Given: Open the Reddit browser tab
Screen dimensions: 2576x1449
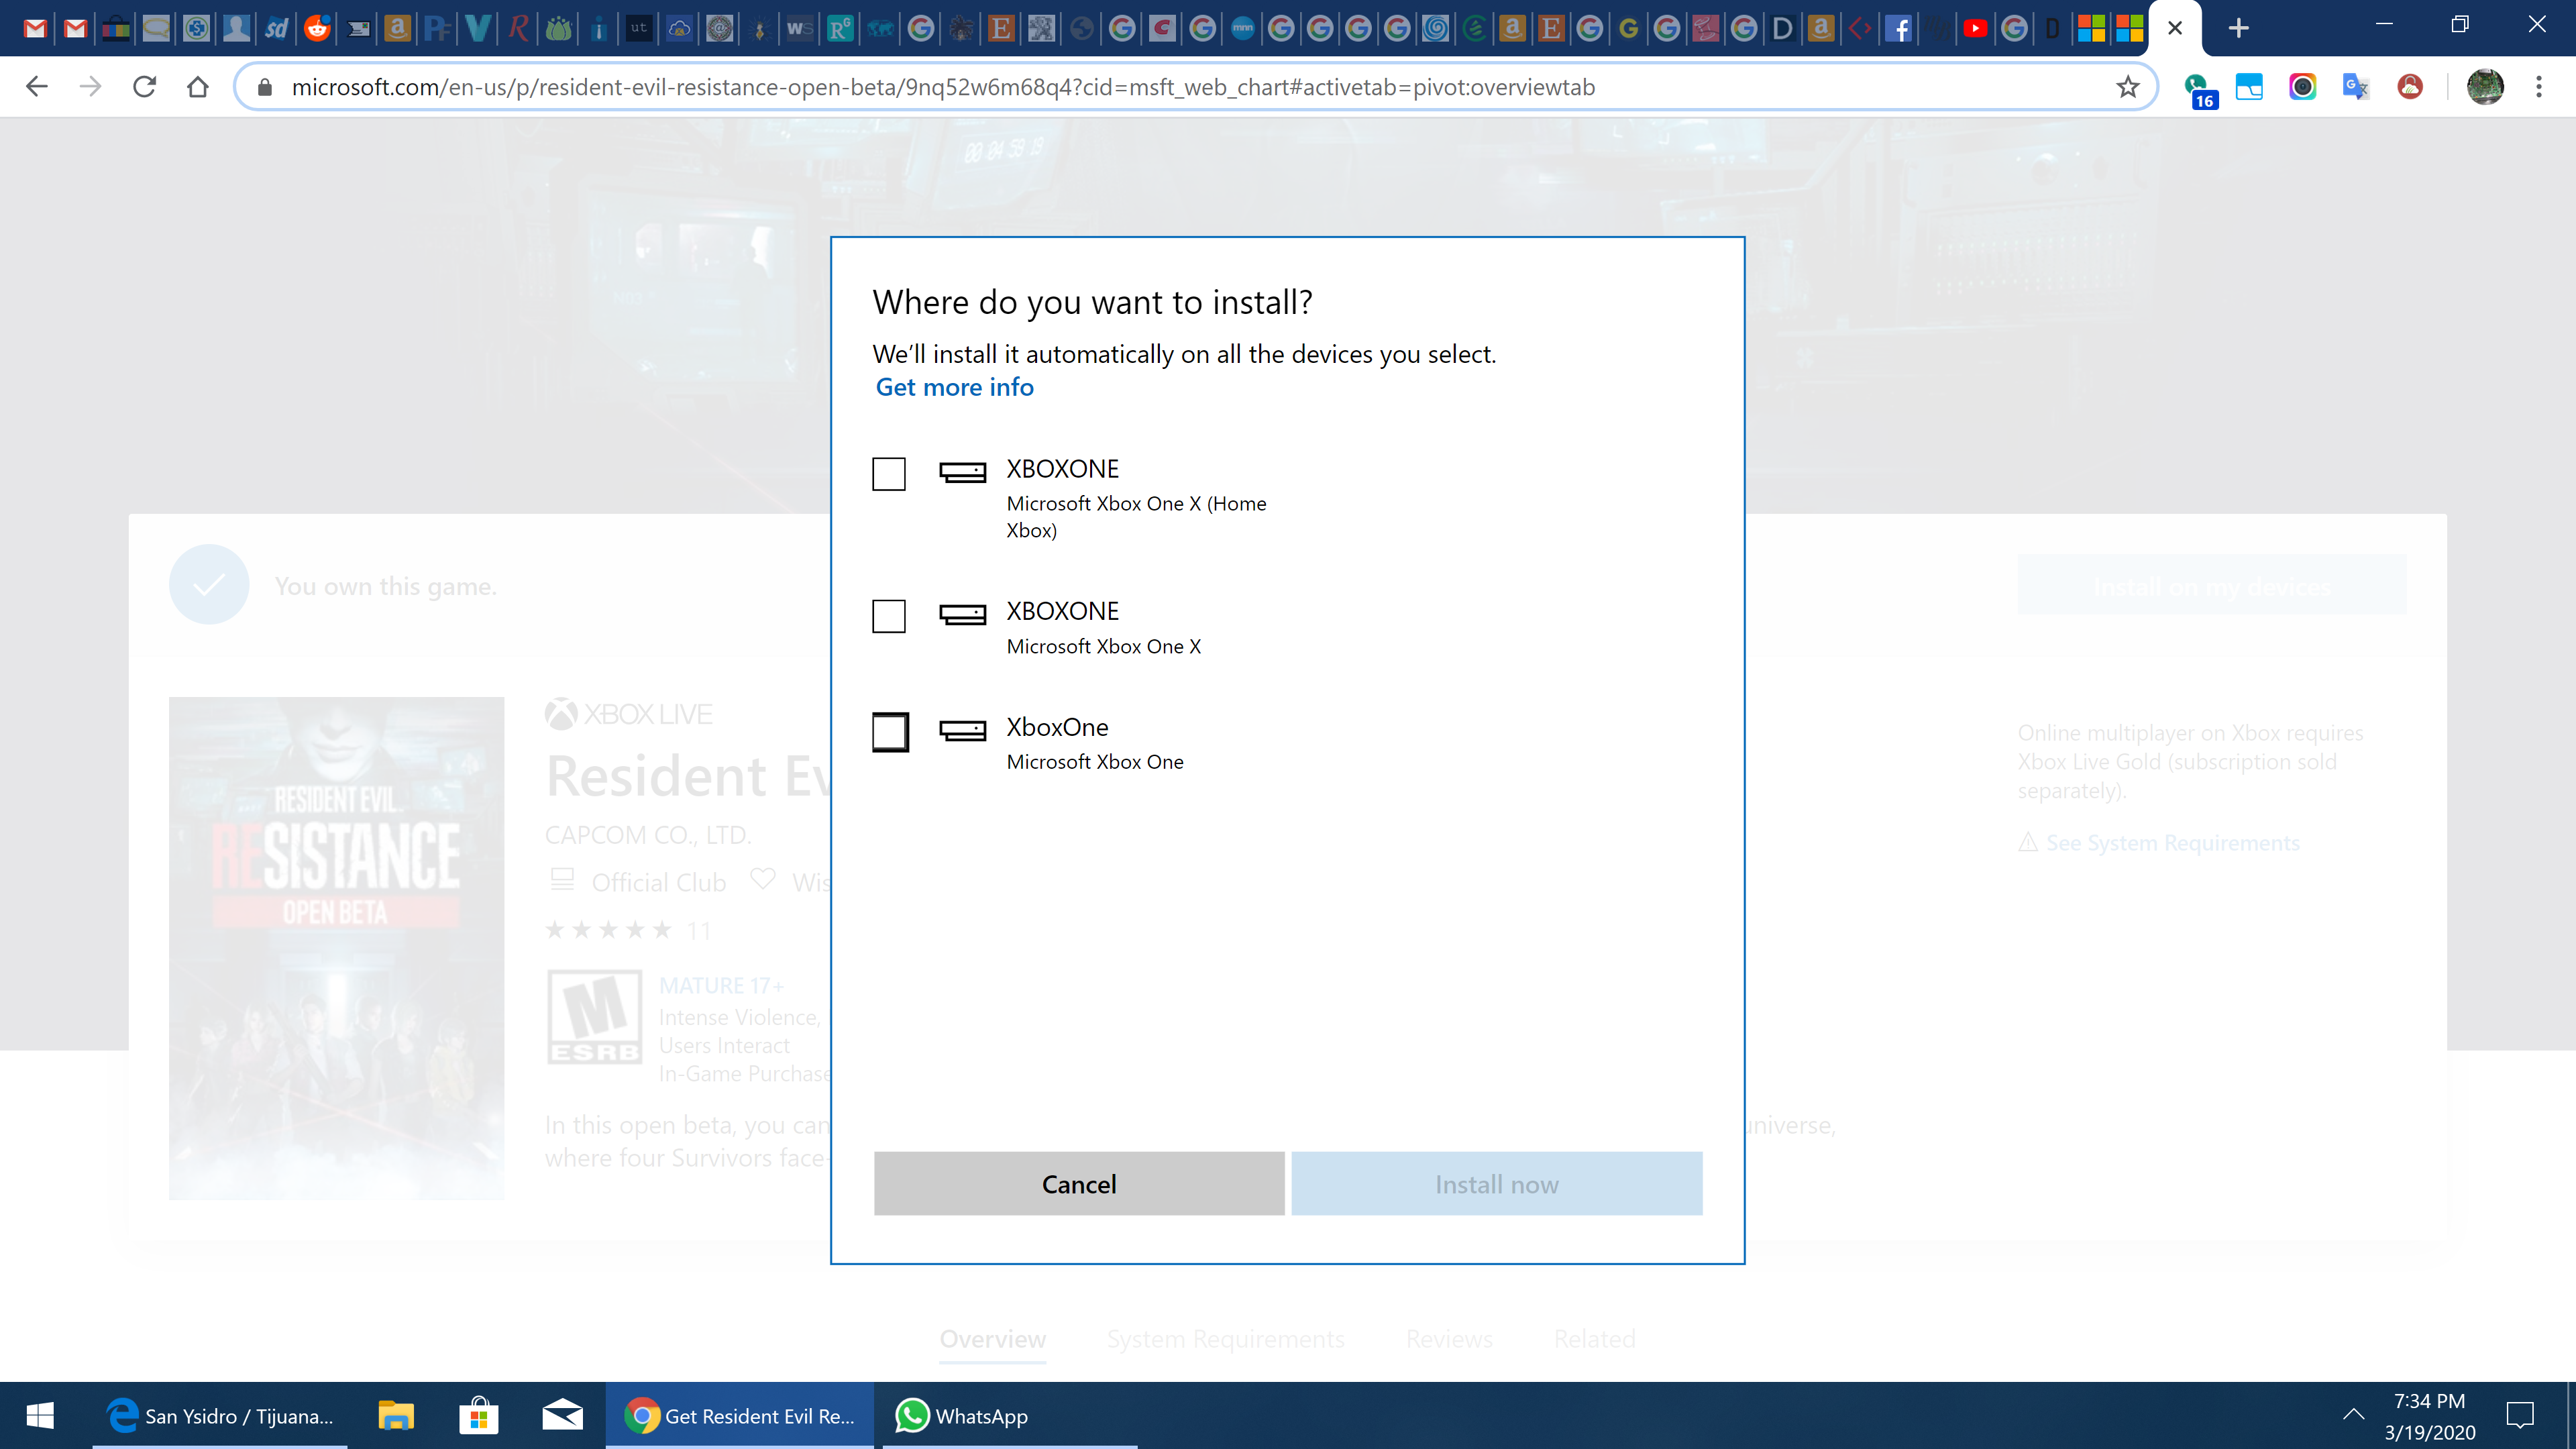Looking at the screenshot, I should tap(317, 28).
